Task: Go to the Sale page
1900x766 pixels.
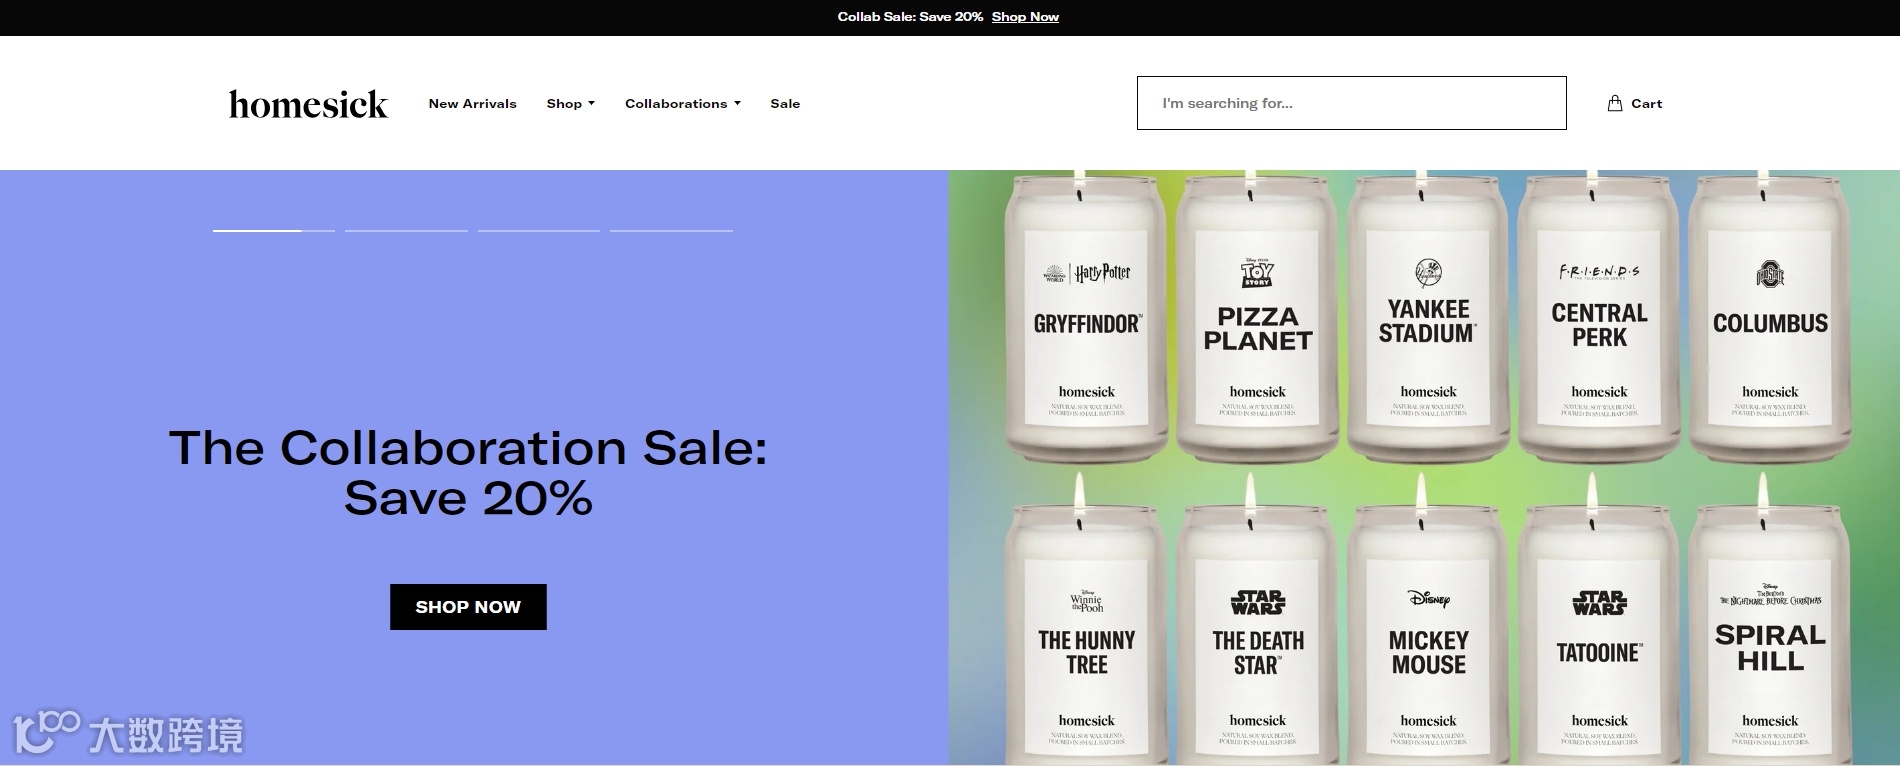Action: (x=785, y=103)
